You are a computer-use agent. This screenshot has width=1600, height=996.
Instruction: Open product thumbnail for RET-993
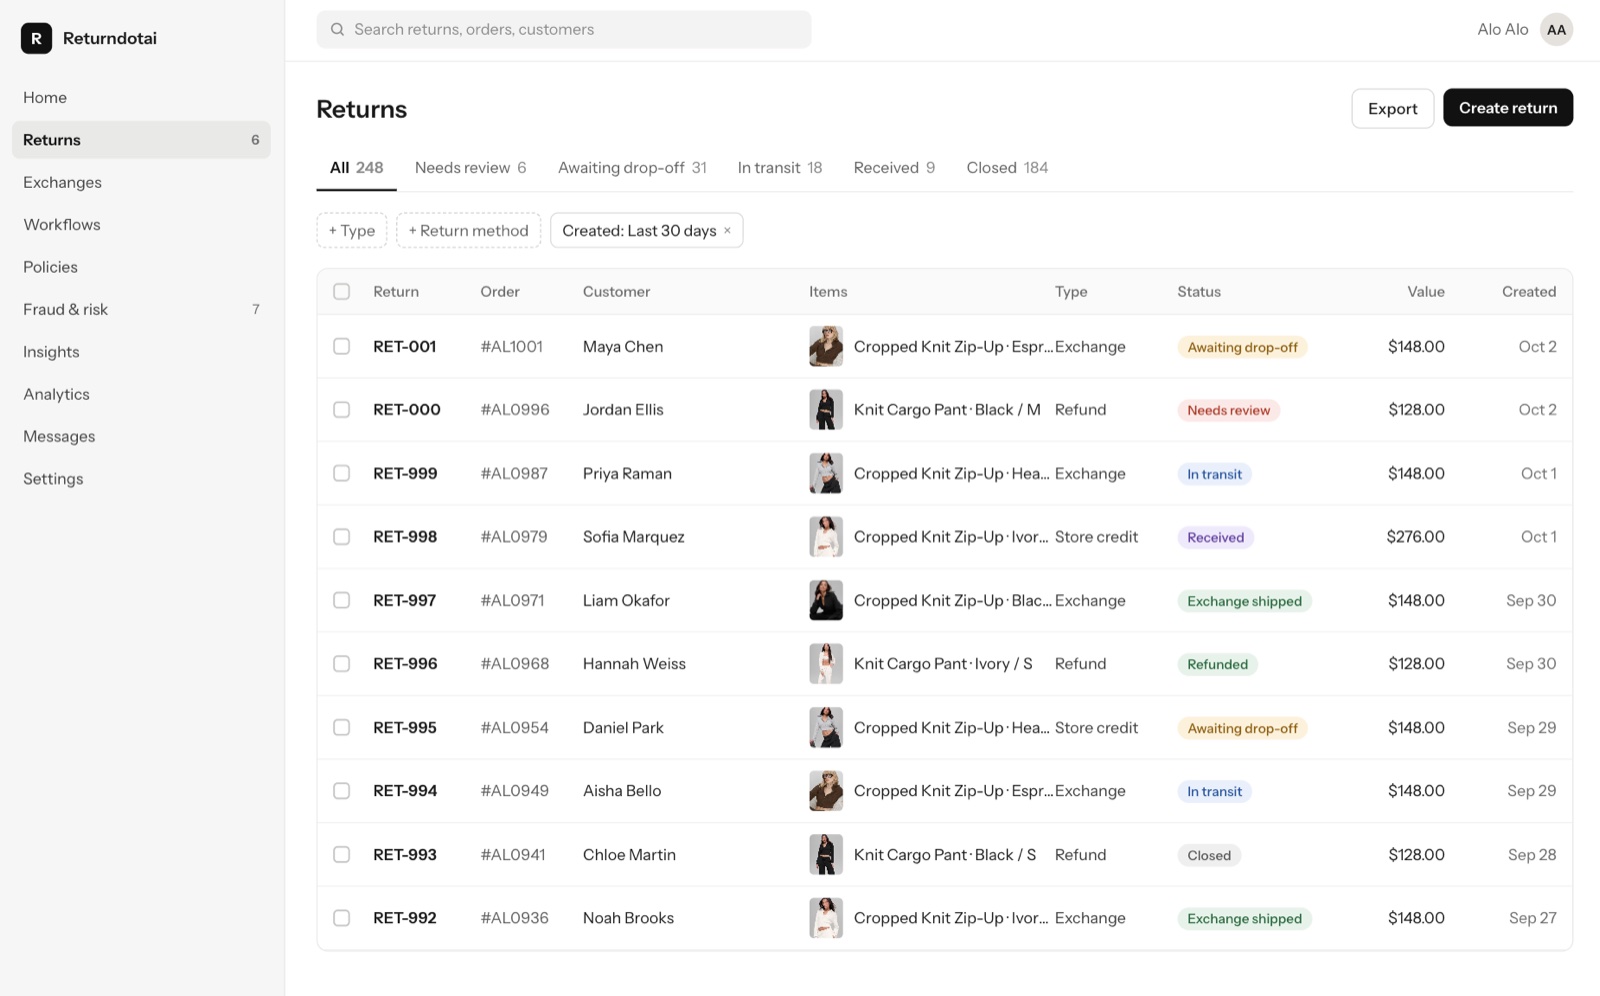[x=826, y=855]
